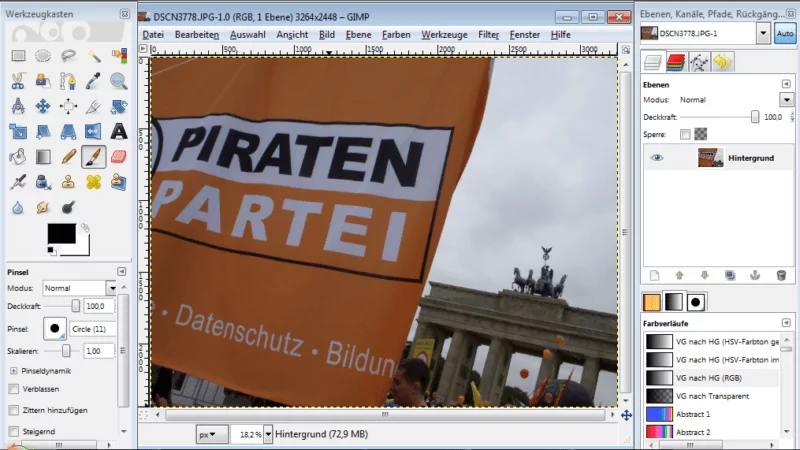
Task: Select the Measure tool
Action: [18, 106]
